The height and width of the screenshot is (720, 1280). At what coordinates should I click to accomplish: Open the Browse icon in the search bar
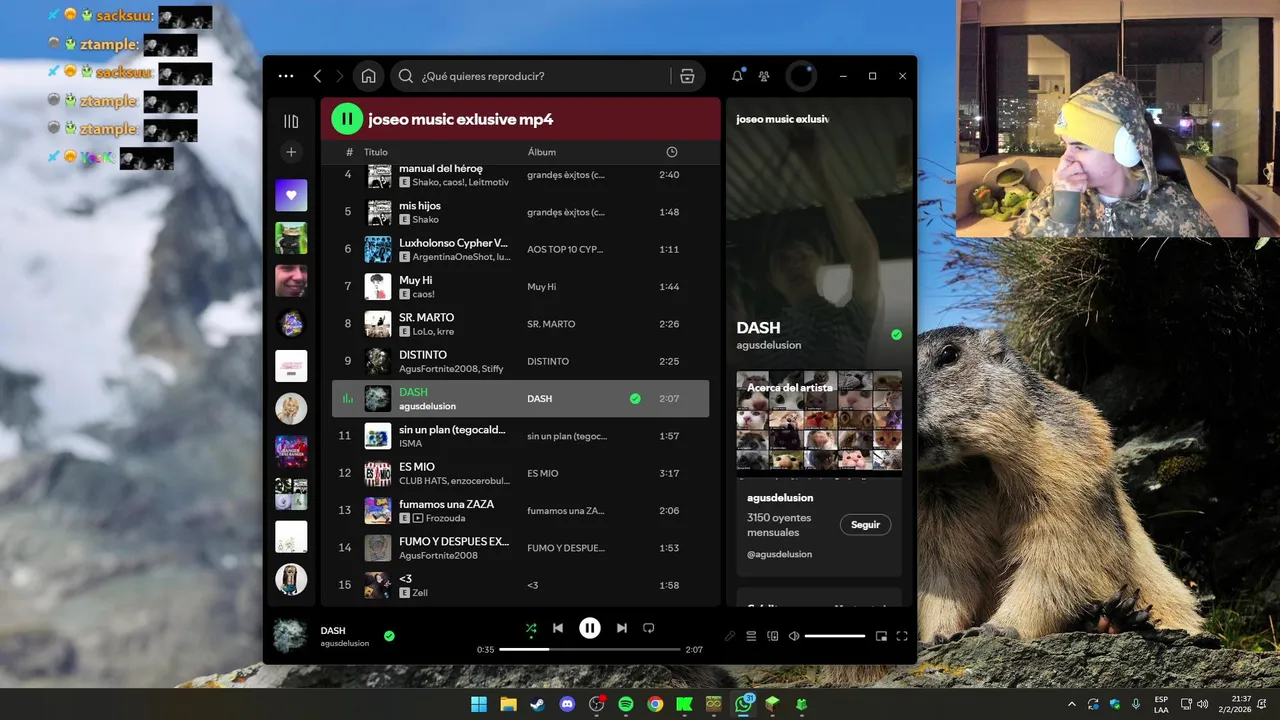[687, 76]
